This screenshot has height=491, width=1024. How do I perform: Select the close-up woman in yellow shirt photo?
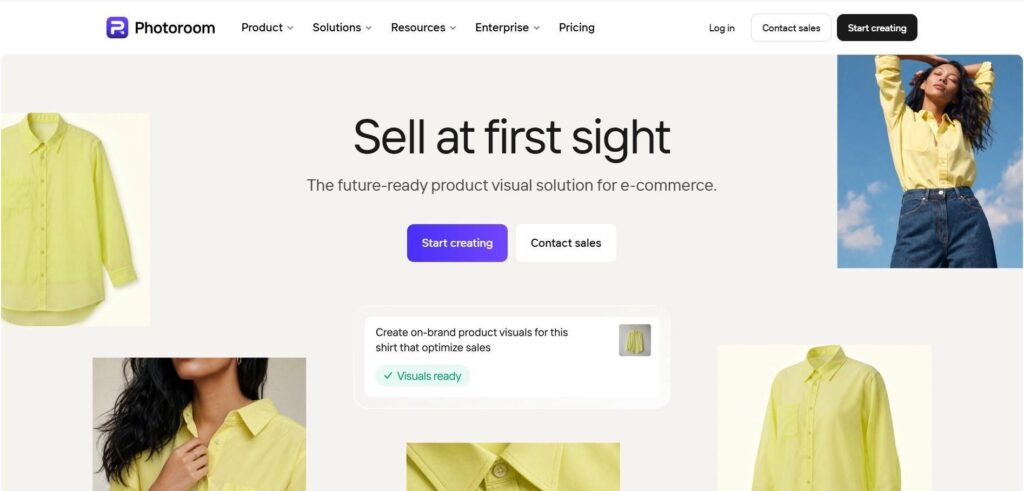(x=199, y=424)
